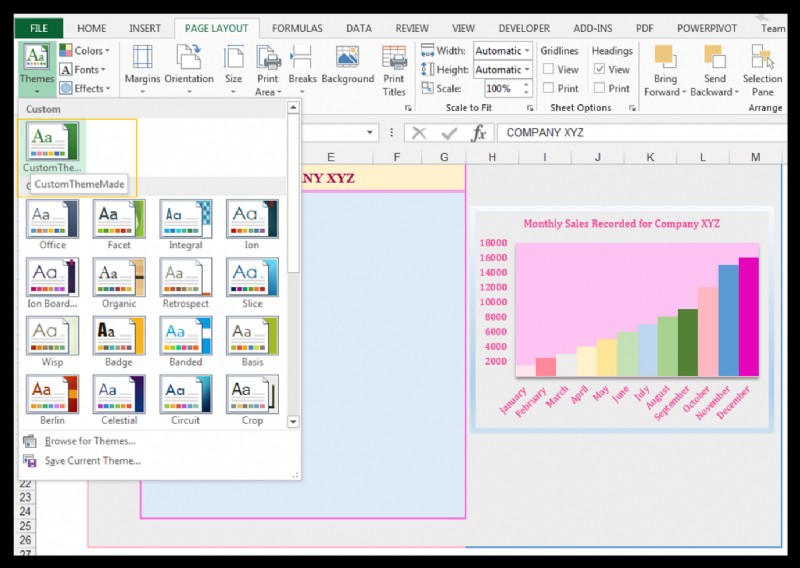Uncheck Headings View checkbox
The image size is (800, 568).
pyautogui.click(x=599, y=69)
